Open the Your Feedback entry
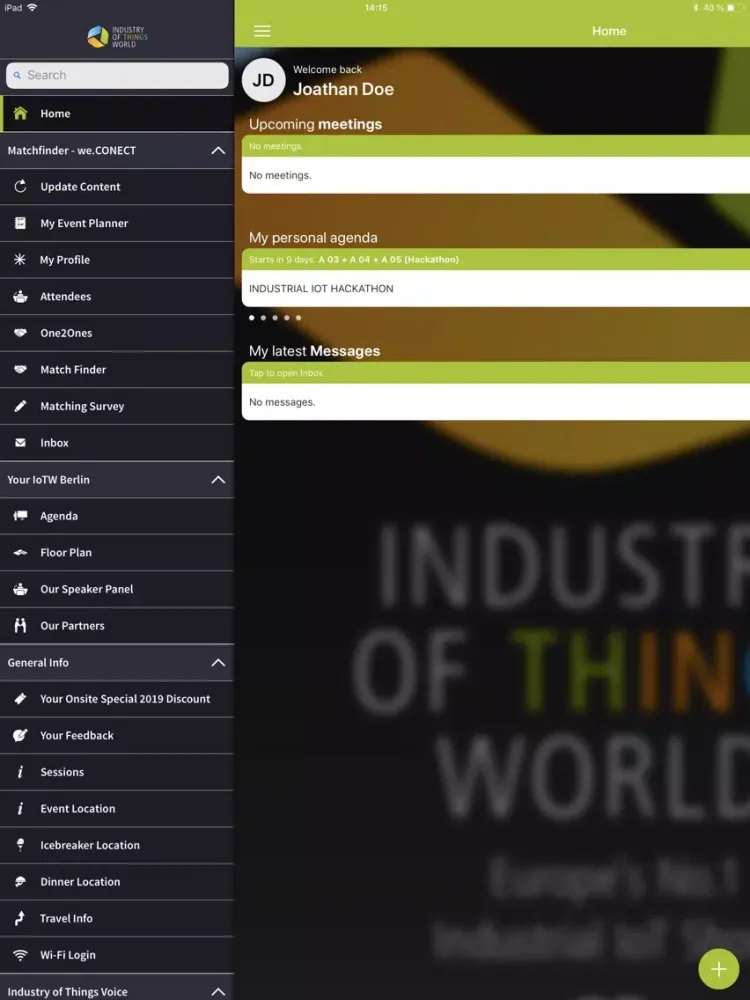 point(117,735)
